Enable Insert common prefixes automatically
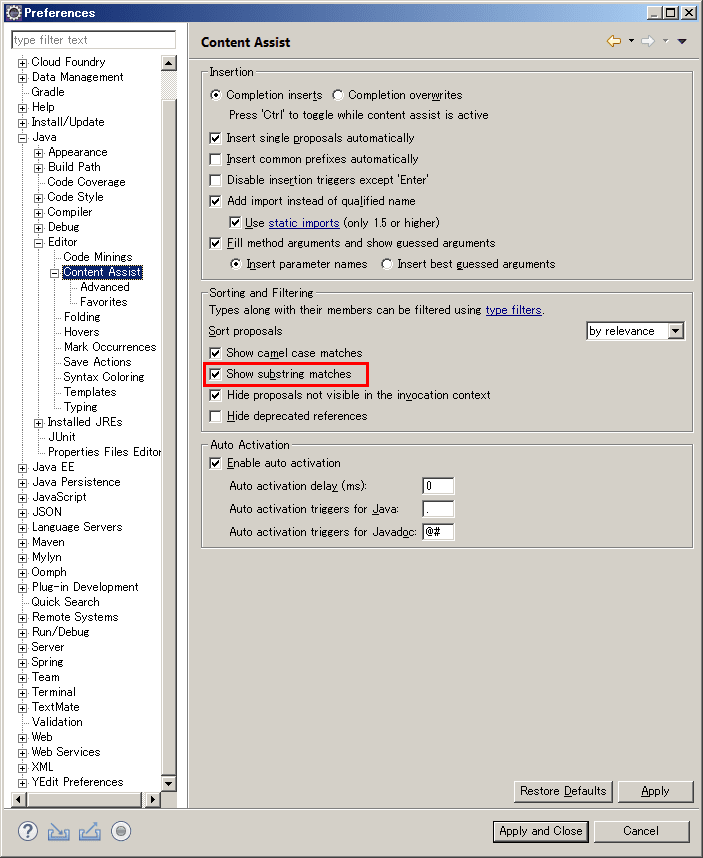The height and width of the screenshot is (858, 703). [216, 159]
